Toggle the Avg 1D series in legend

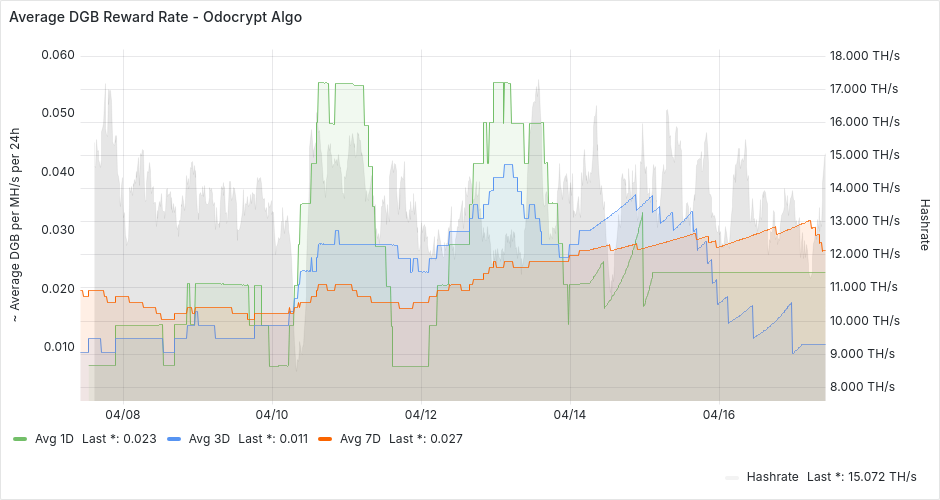55,439
